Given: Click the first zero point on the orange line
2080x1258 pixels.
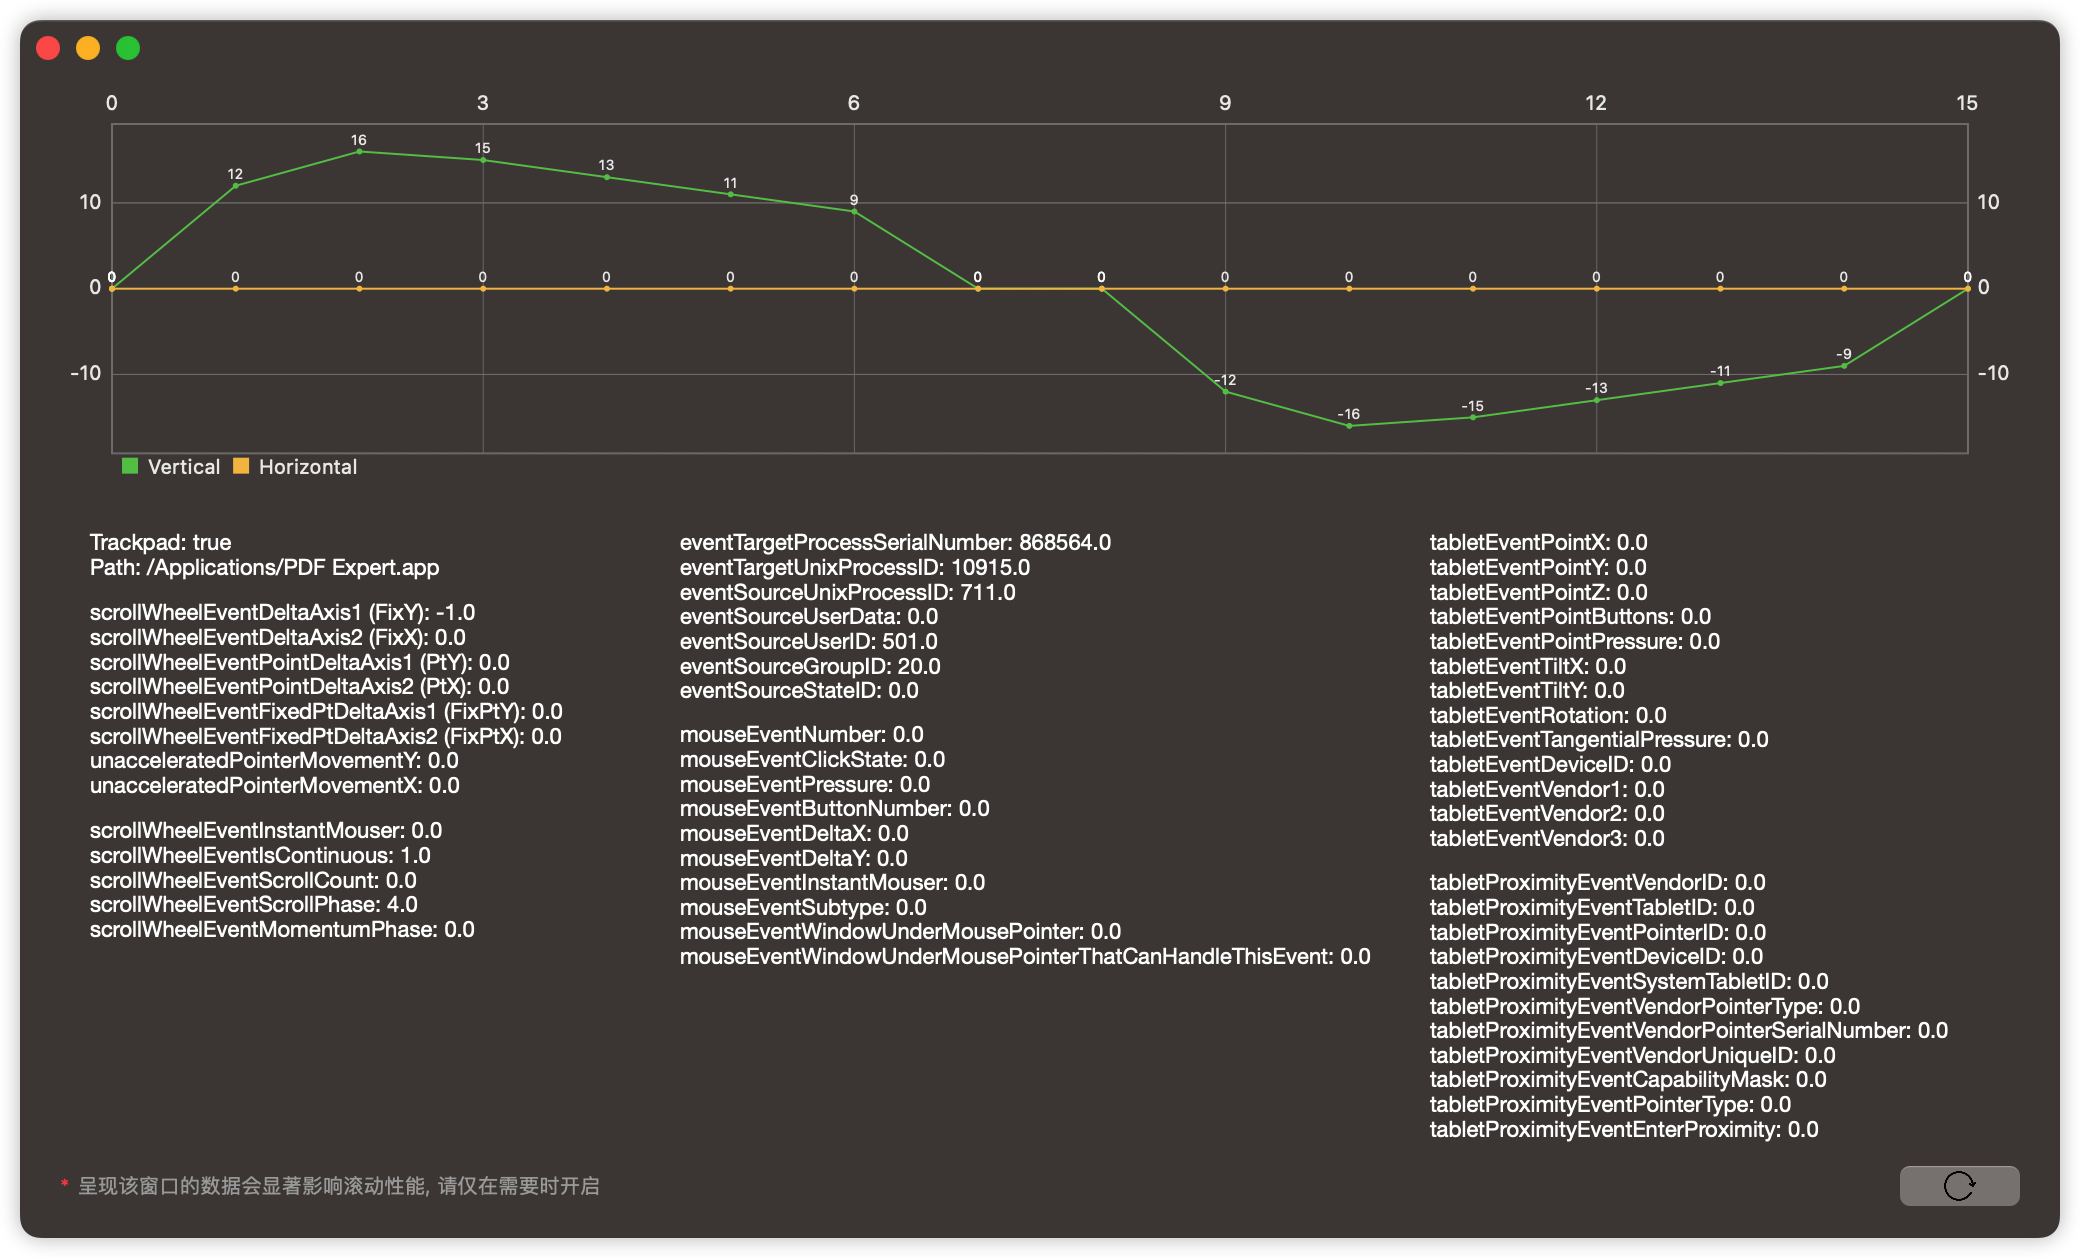Looking at the screenshot, I should click(112, 287).
